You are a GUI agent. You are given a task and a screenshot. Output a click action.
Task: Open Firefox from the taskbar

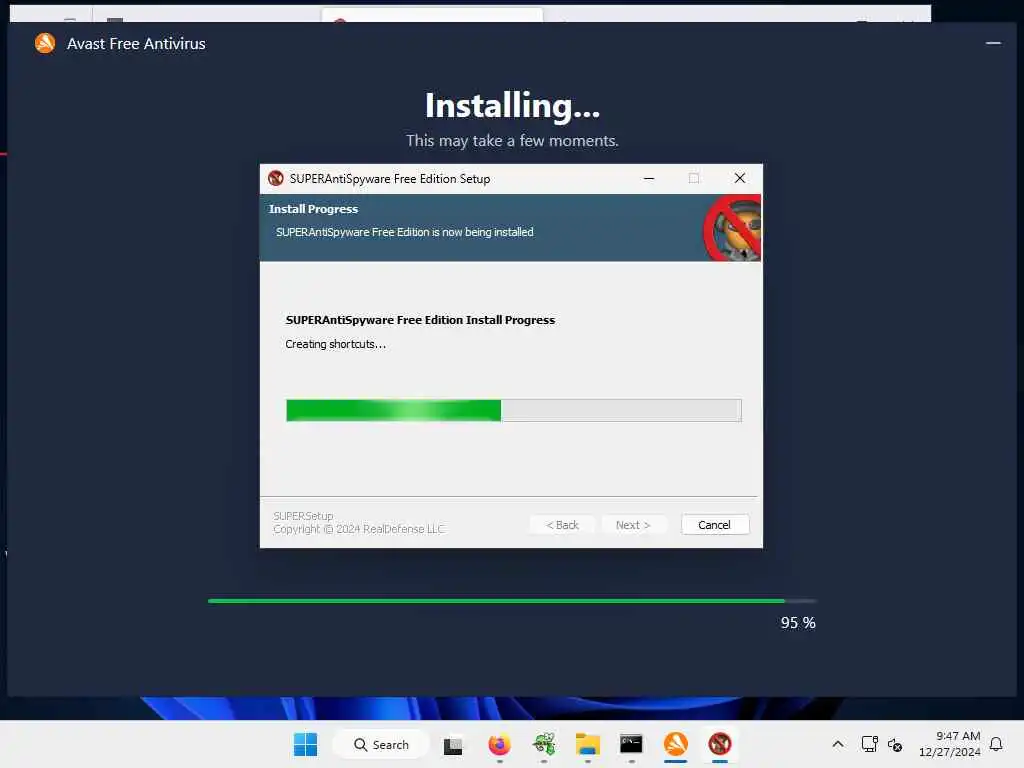pyautogui.click(x=500, y=744)
